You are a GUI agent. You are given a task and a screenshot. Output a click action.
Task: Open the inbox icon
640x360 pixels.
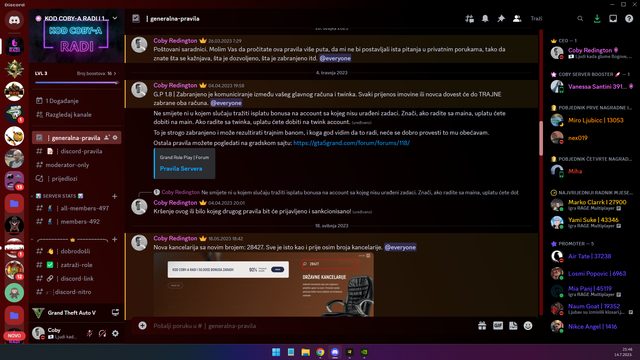tap(613, 18)
